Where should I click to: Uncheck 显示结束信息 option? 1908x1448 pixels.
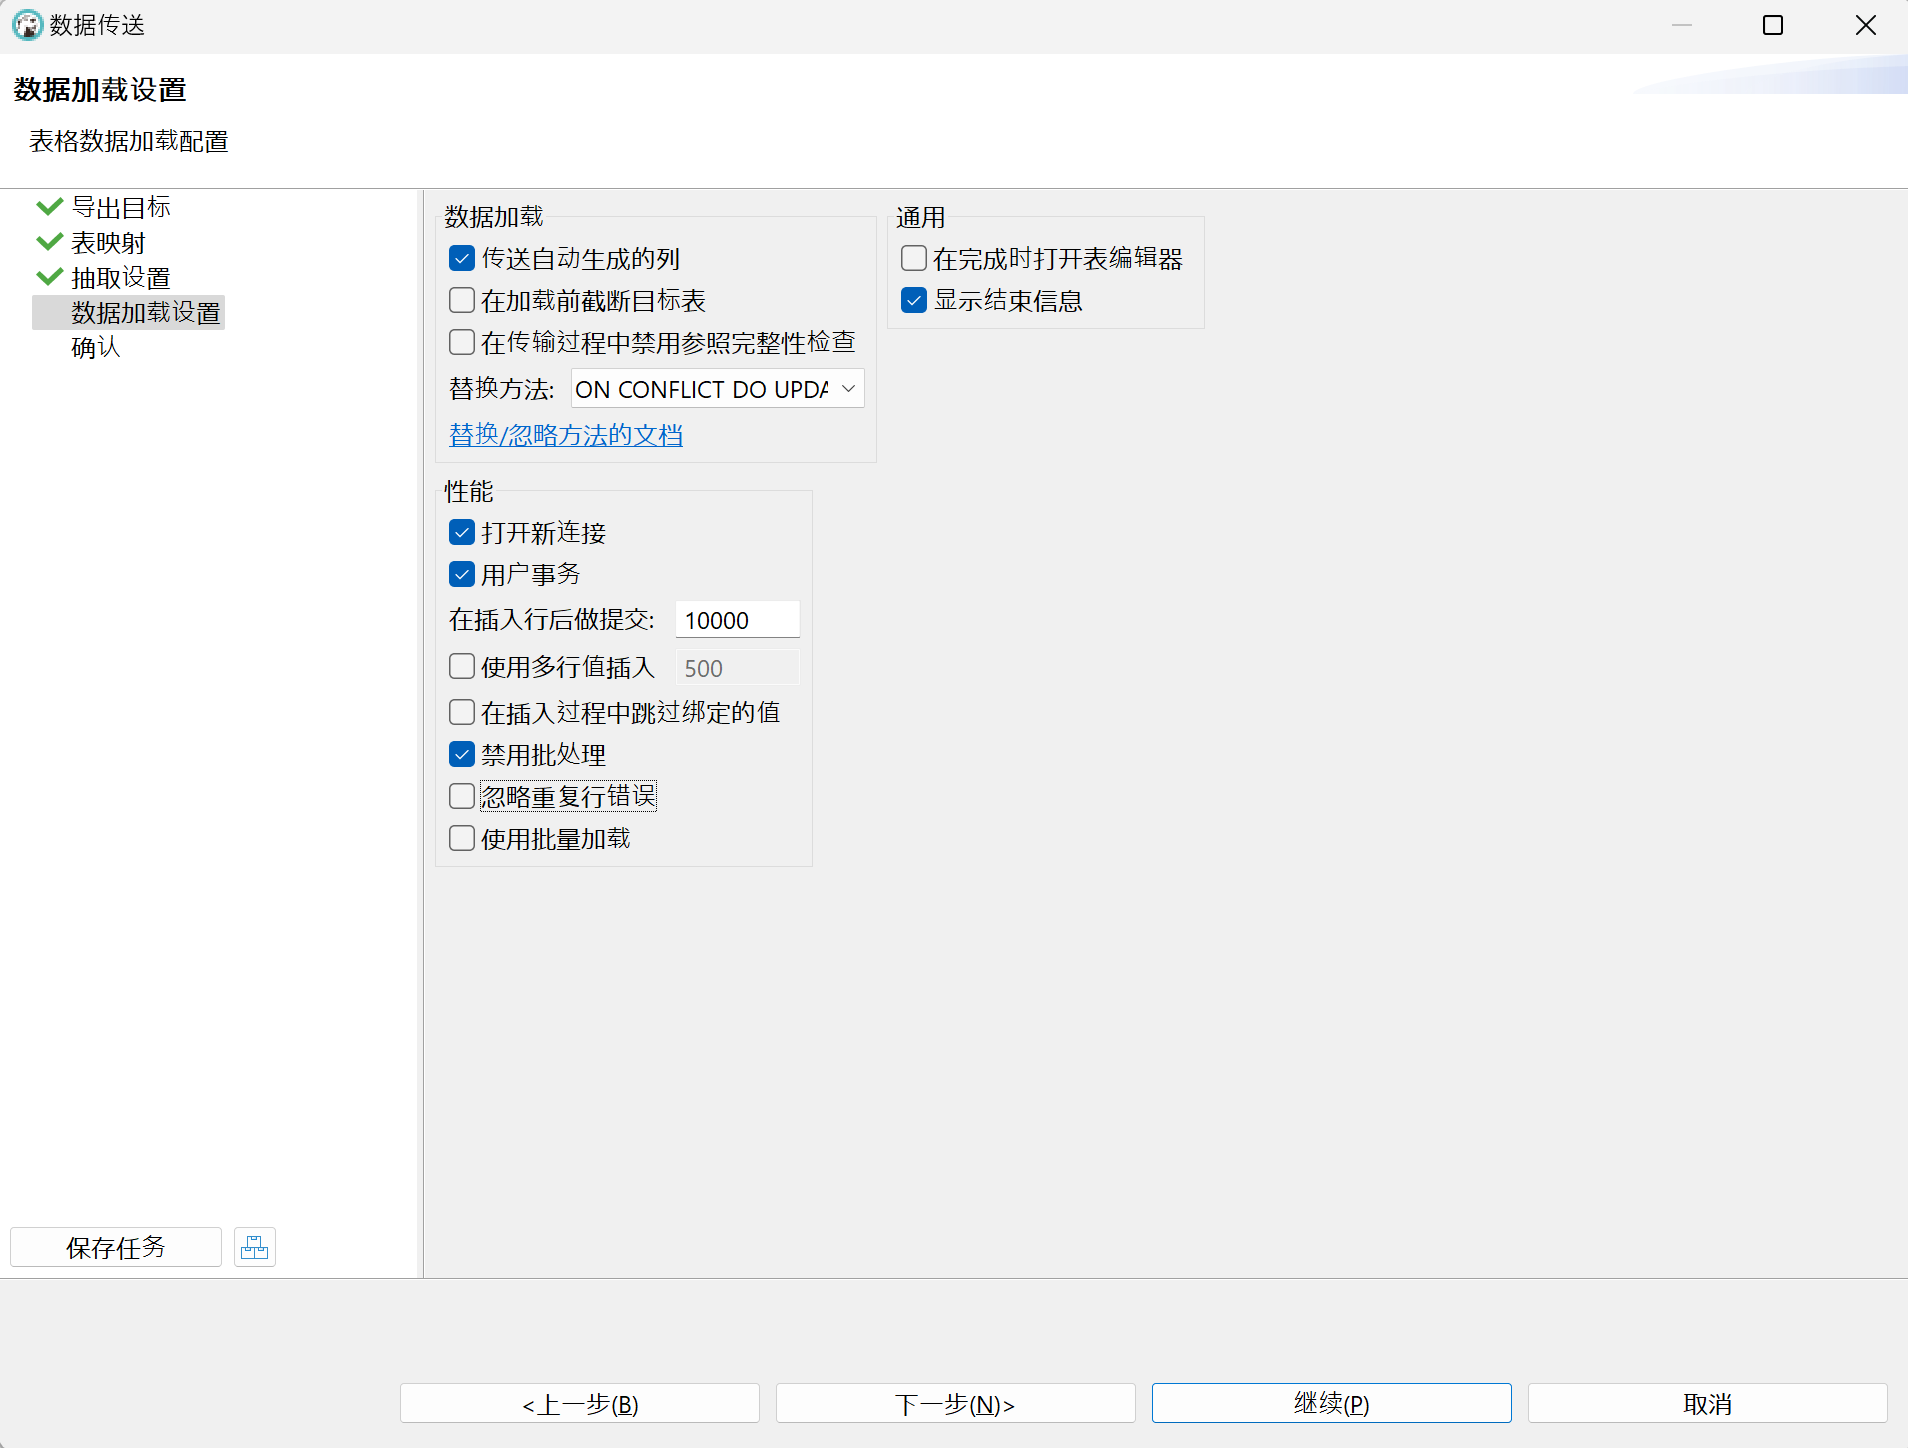coord(914,301)
